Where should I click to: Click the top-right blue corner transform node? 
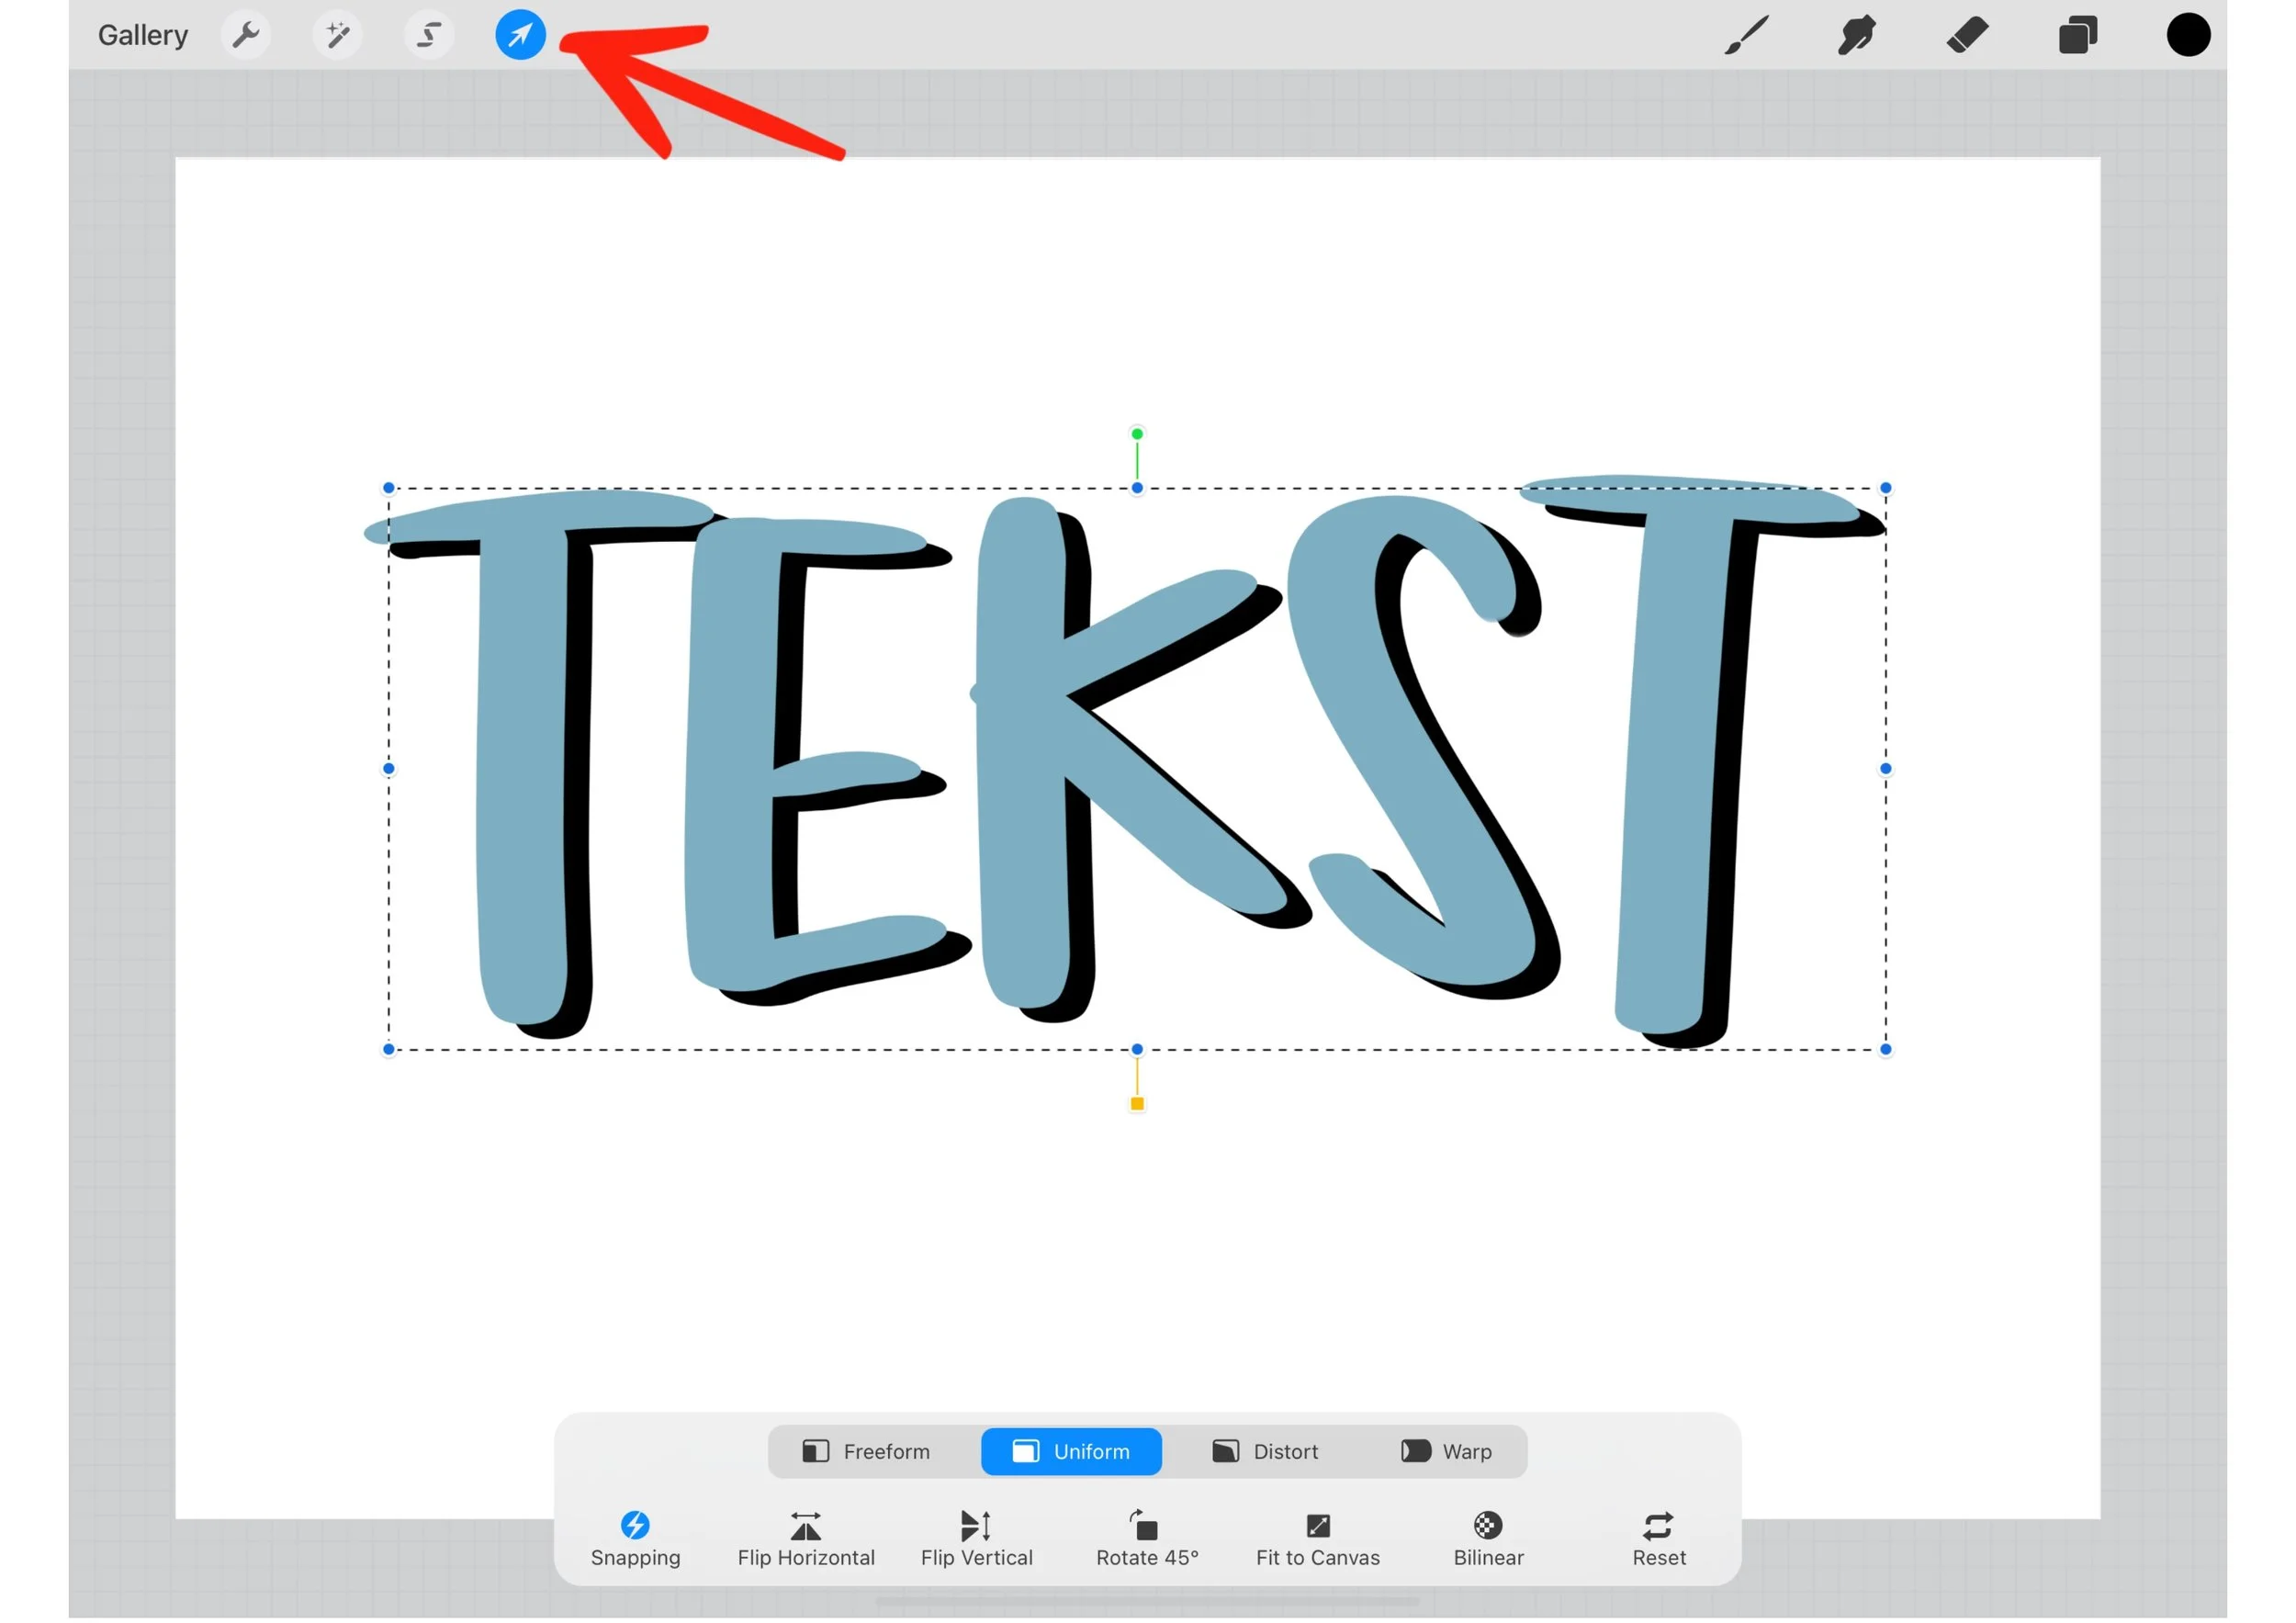pyautogui.click(x=1886, y=489)
